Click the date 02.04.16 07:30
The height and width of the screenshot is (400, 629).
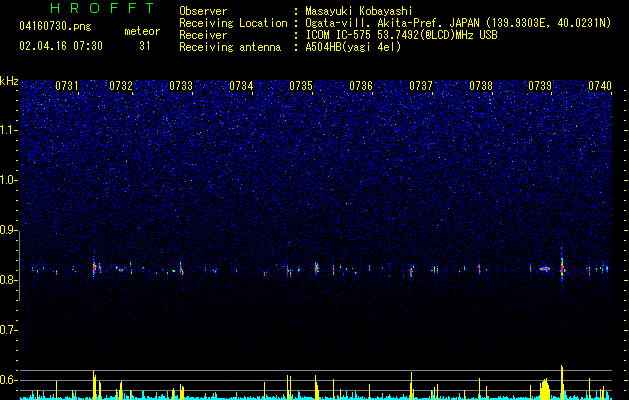coord(61,46)
